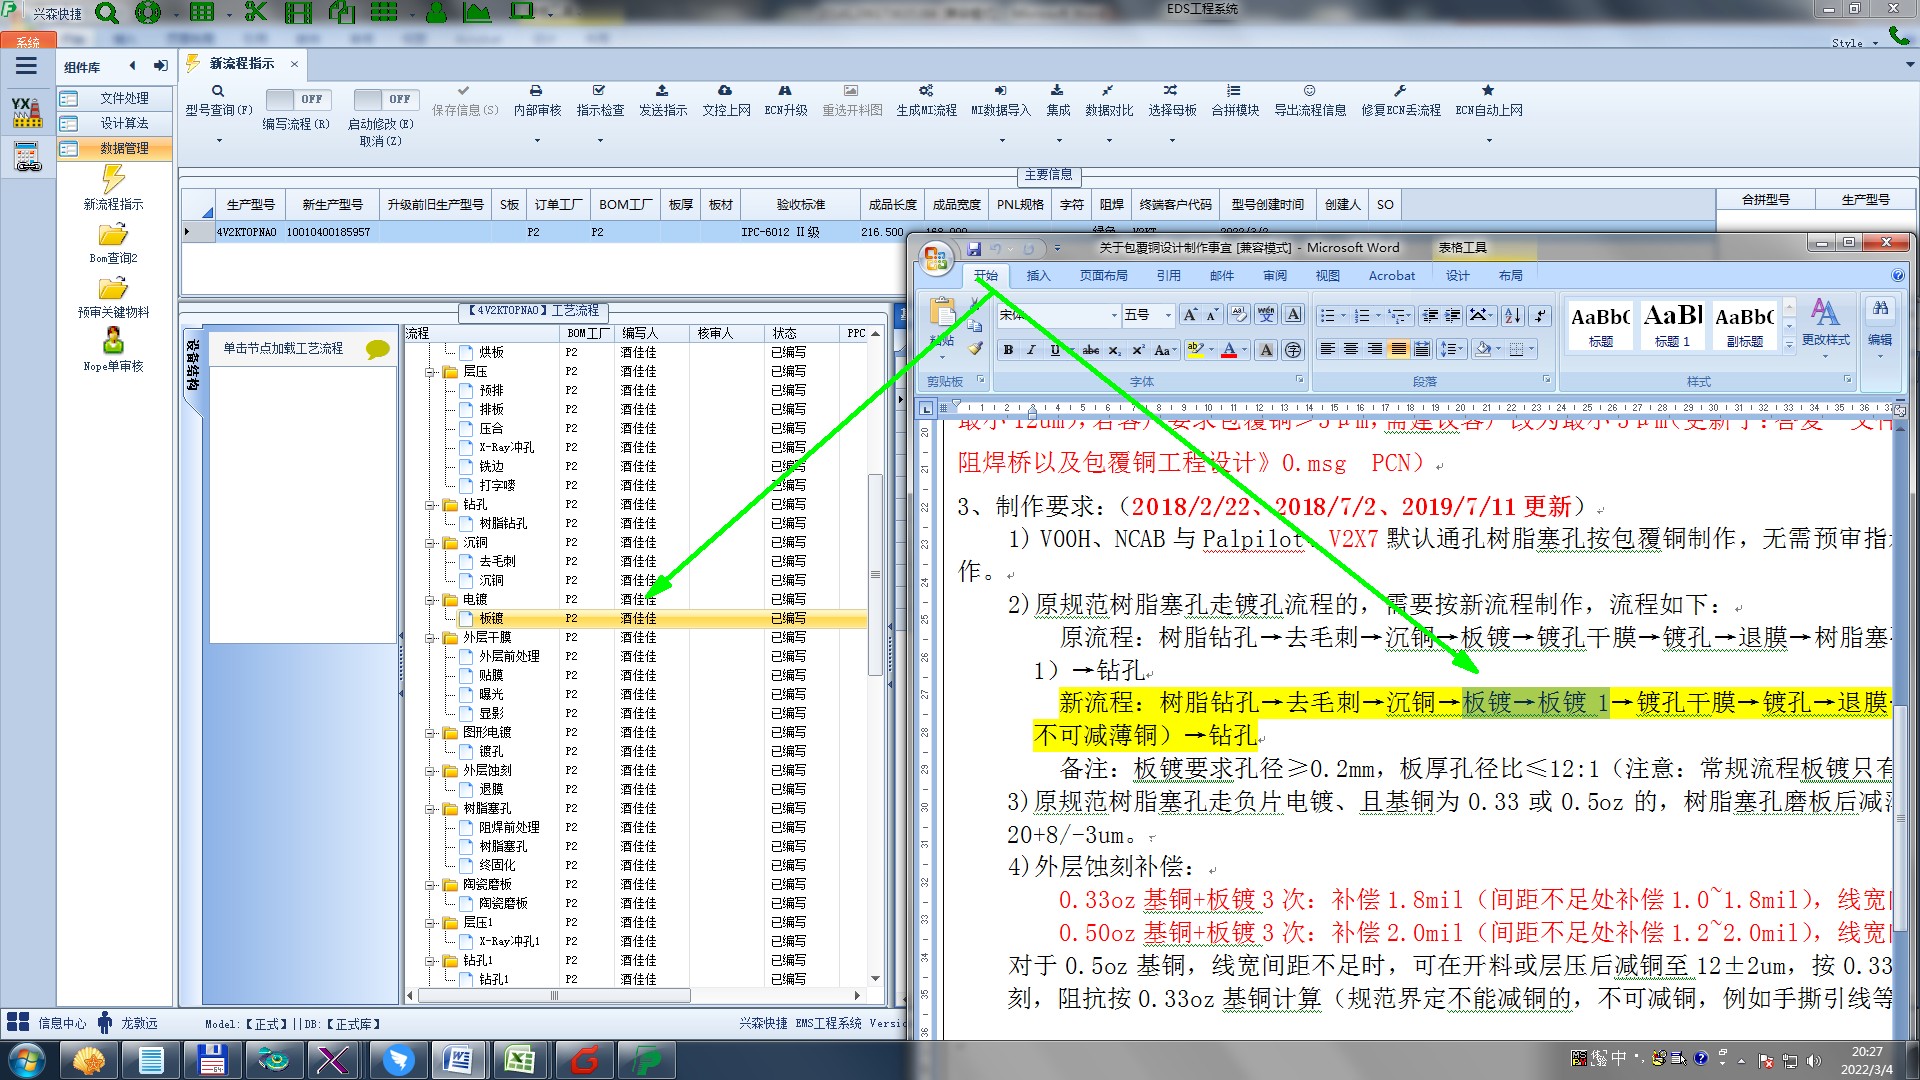Click Bold in Word ribbon
The width and height of the screenshot is (1920, 1080).
point(1008,350)
